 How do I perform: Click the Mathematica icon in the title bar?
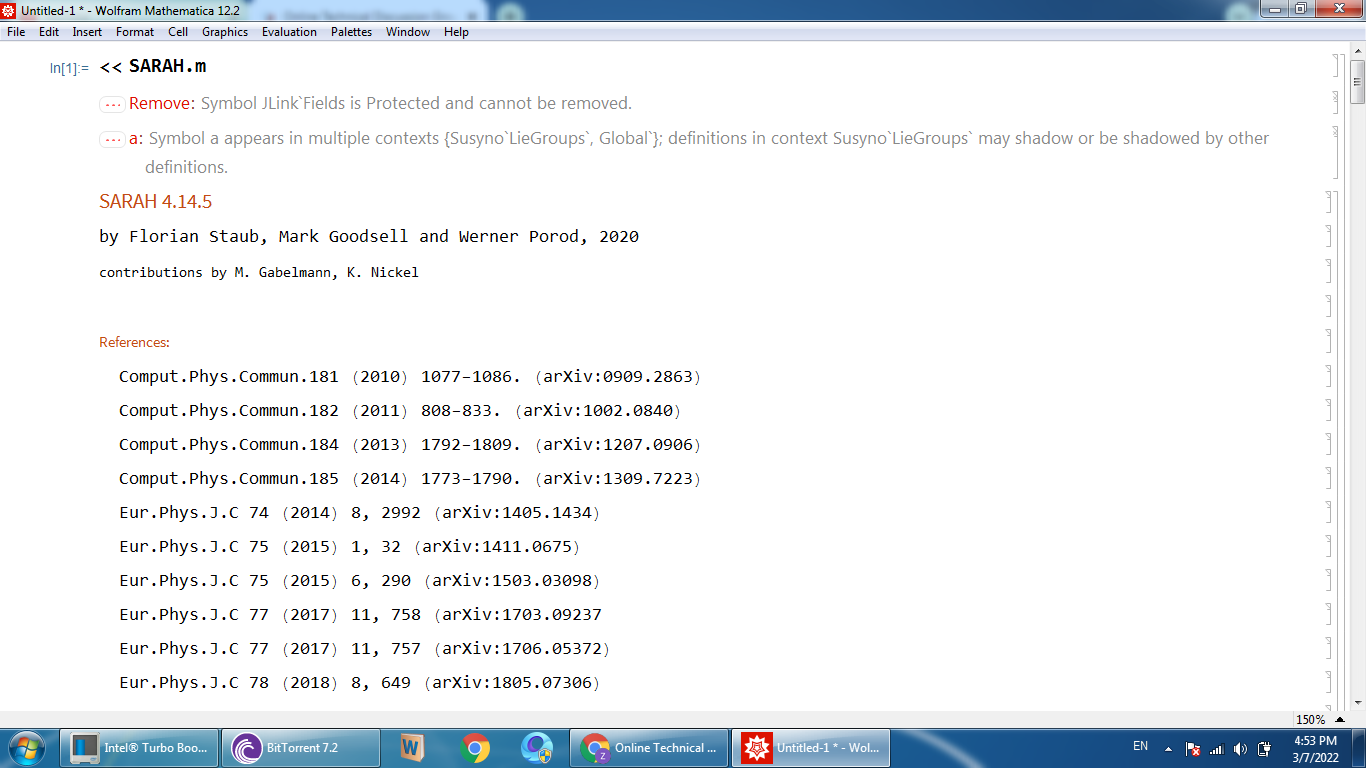click(x=9, y=9)
